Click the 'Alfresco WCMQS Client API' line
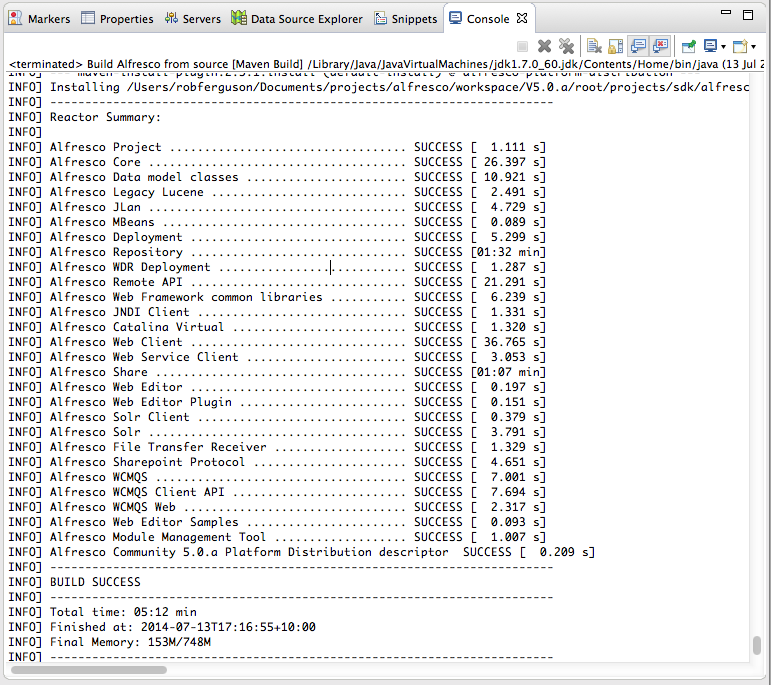This screenshot has width=771, height=685. coord(277,492)
